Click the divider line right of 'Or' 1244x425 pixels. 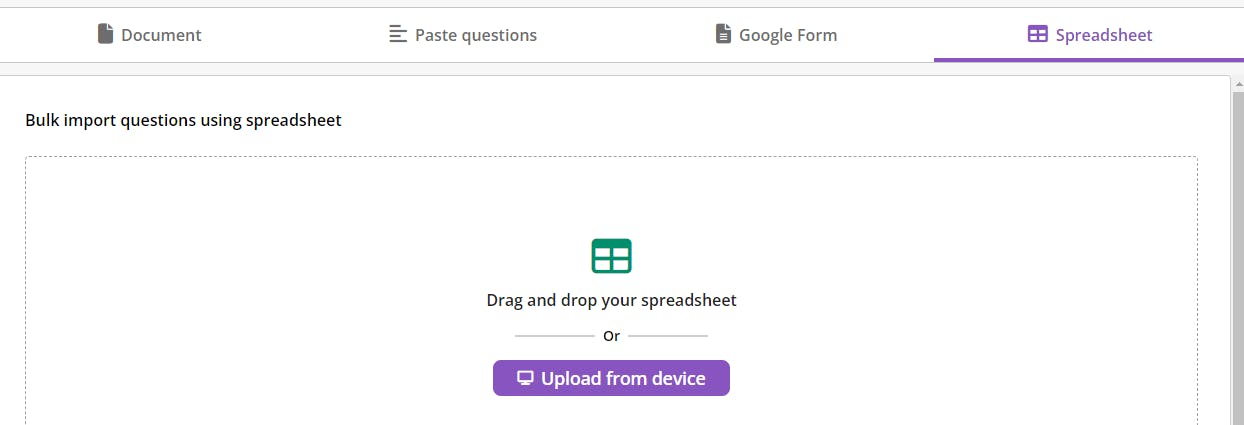pos(668,336)
